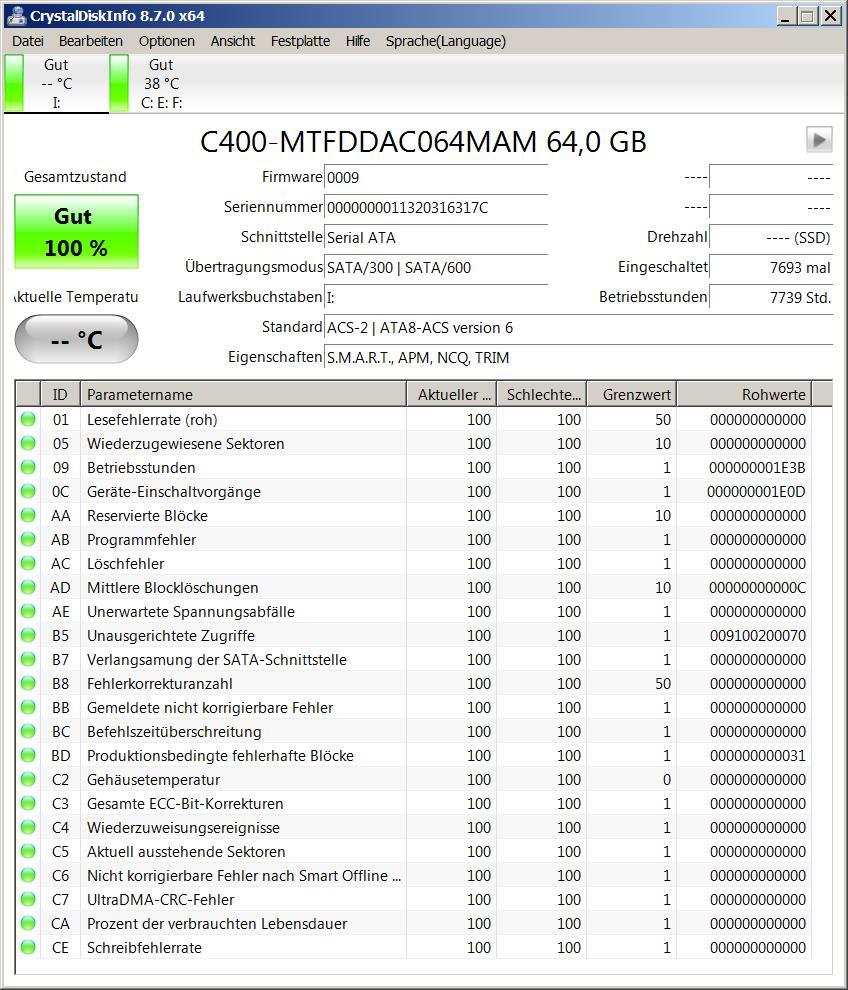Image resolution: width=848 pixels, height=990 pixels.
Task: Click status dot for UltraDMA-CRC-Fehler
Action: [x=28, y=899]
